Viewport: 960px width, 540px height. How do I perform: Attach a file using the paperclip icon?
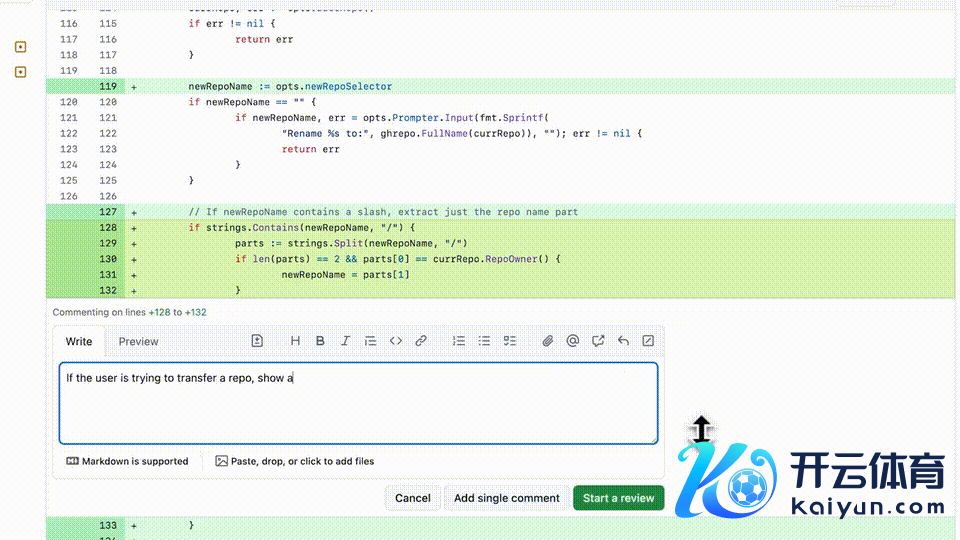coord(548,341)
